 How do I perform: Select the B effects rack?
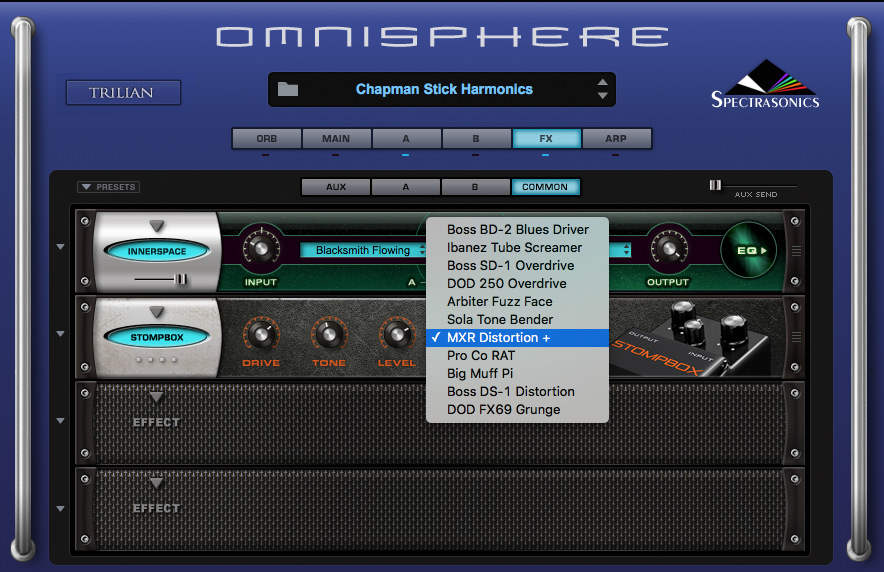pos(475,187)
